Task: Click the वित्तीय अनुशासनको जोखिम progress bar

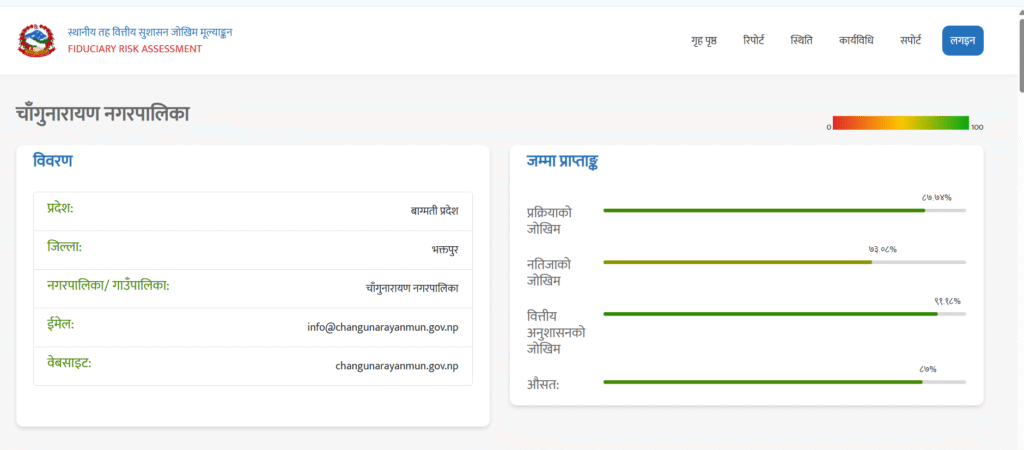Action: 784,314
